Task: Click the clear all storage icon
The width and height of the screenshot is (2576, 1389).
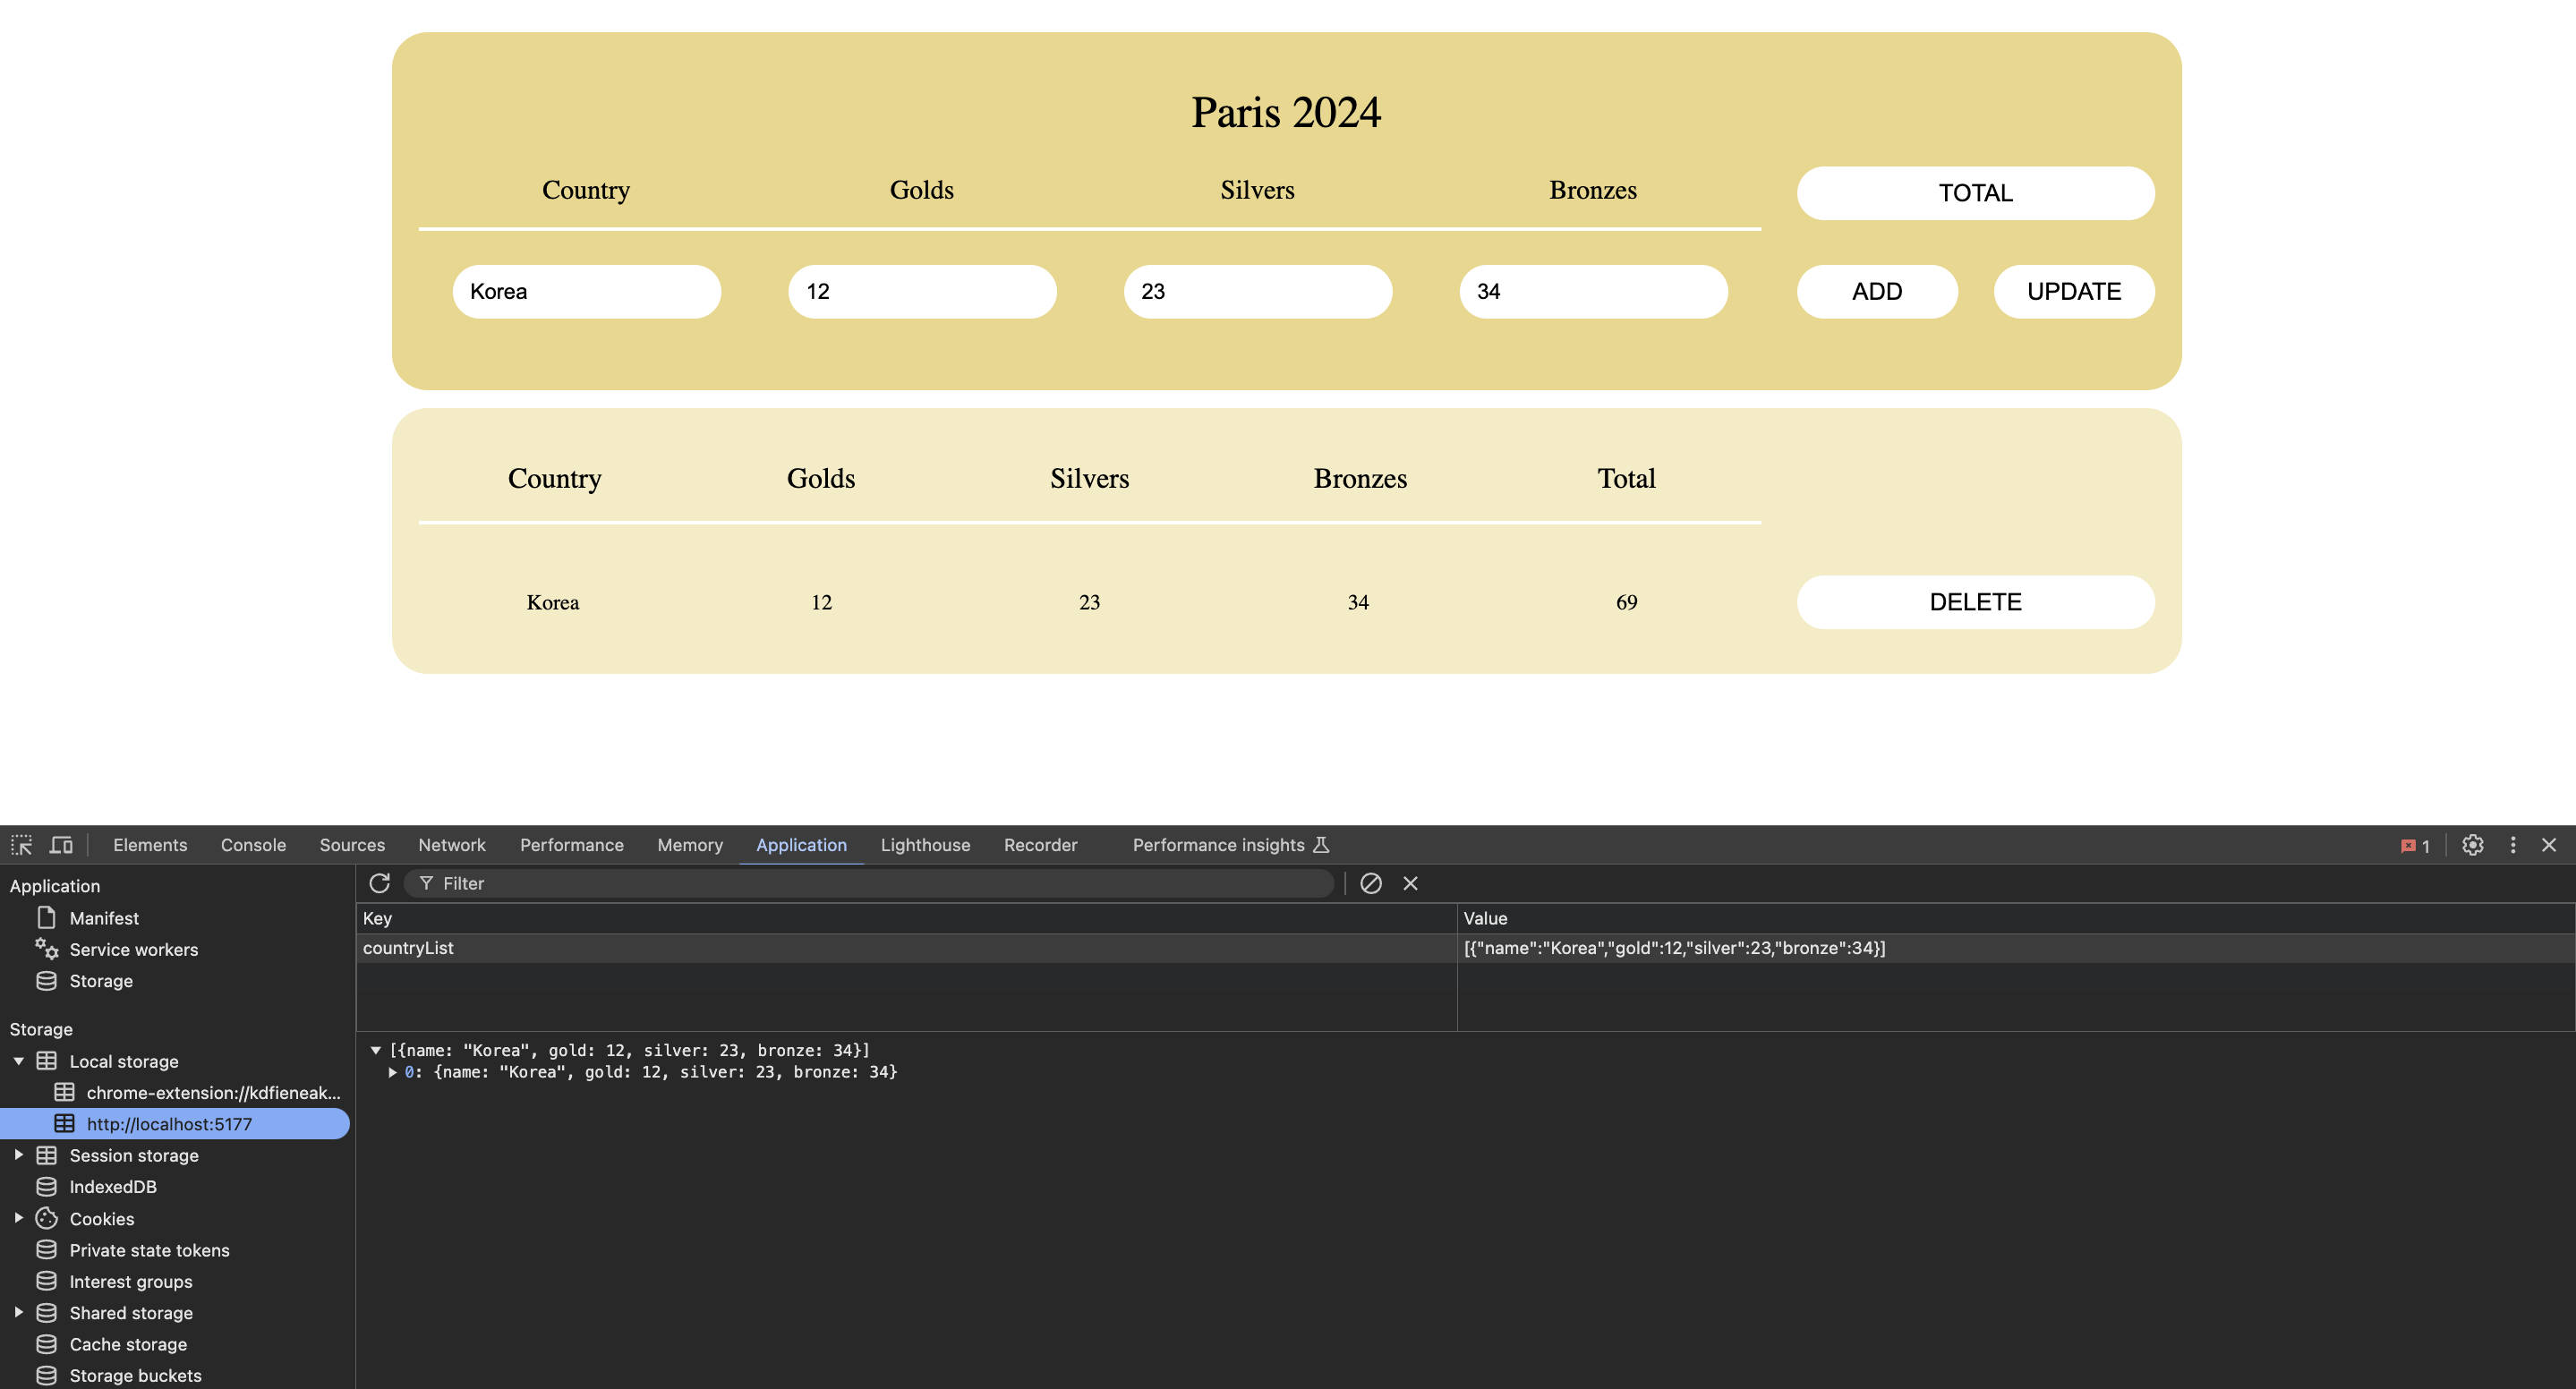Action: [x=1370, y=883]
